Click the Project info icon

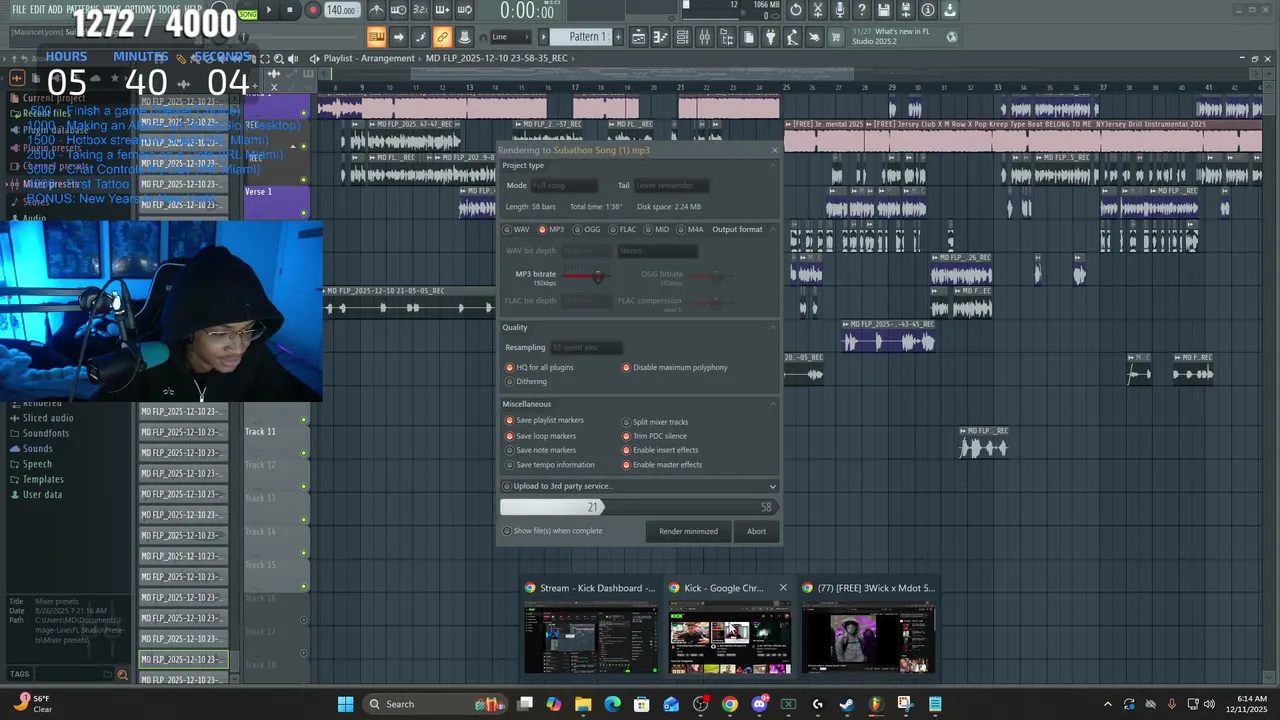[x=928, y=10]
